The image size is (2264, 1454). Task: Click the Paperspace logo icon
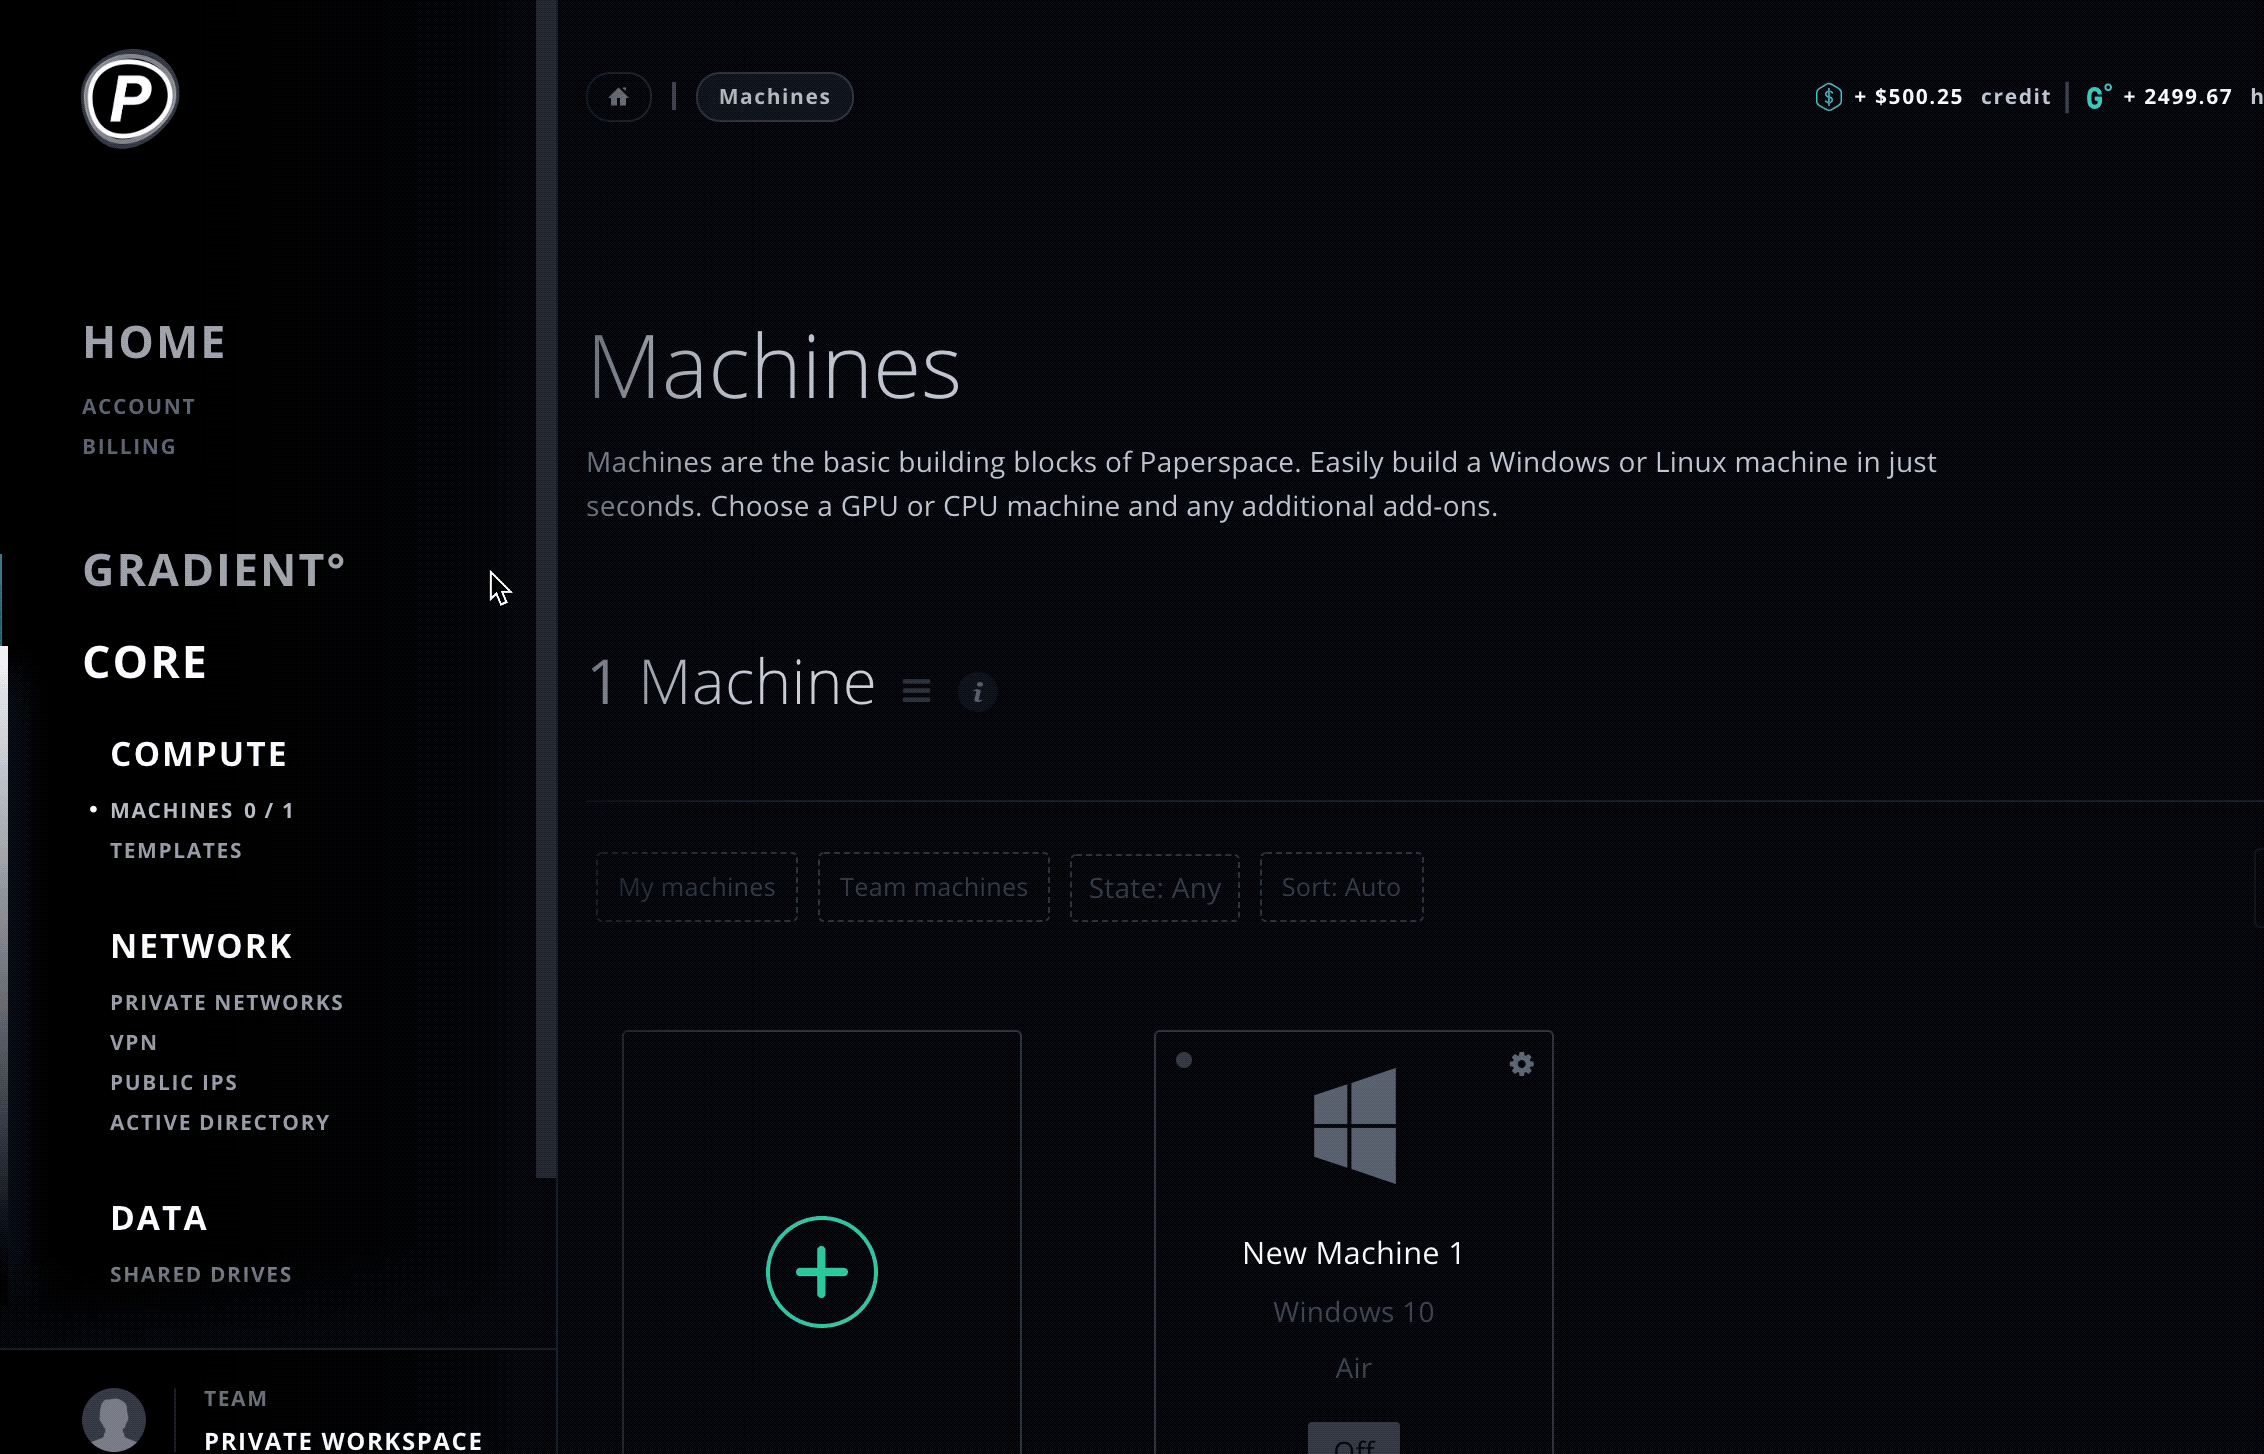click(130, 98)
